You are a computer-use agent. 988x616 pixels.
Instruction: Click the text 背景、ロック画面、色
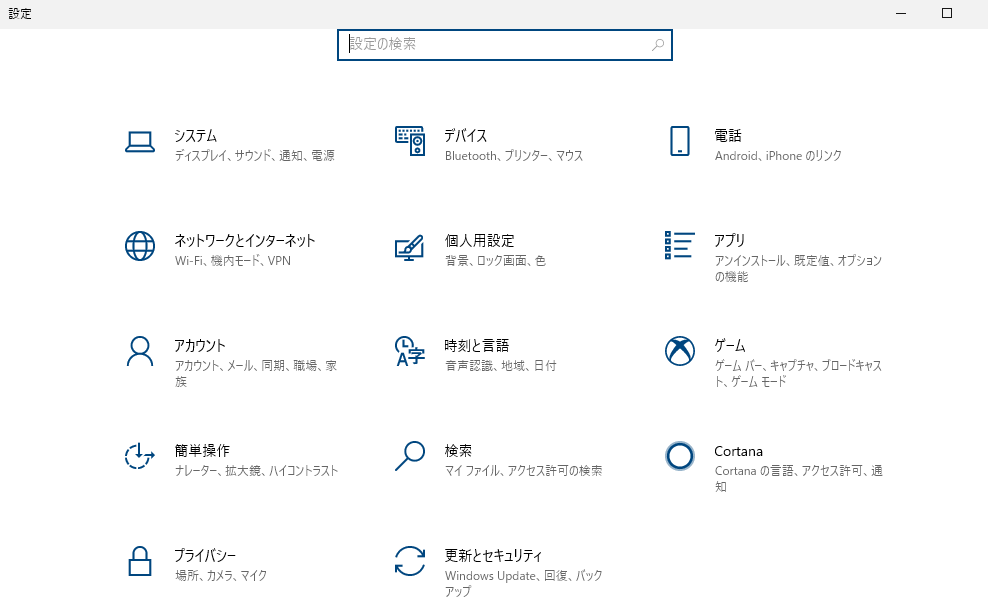[495, 260]
